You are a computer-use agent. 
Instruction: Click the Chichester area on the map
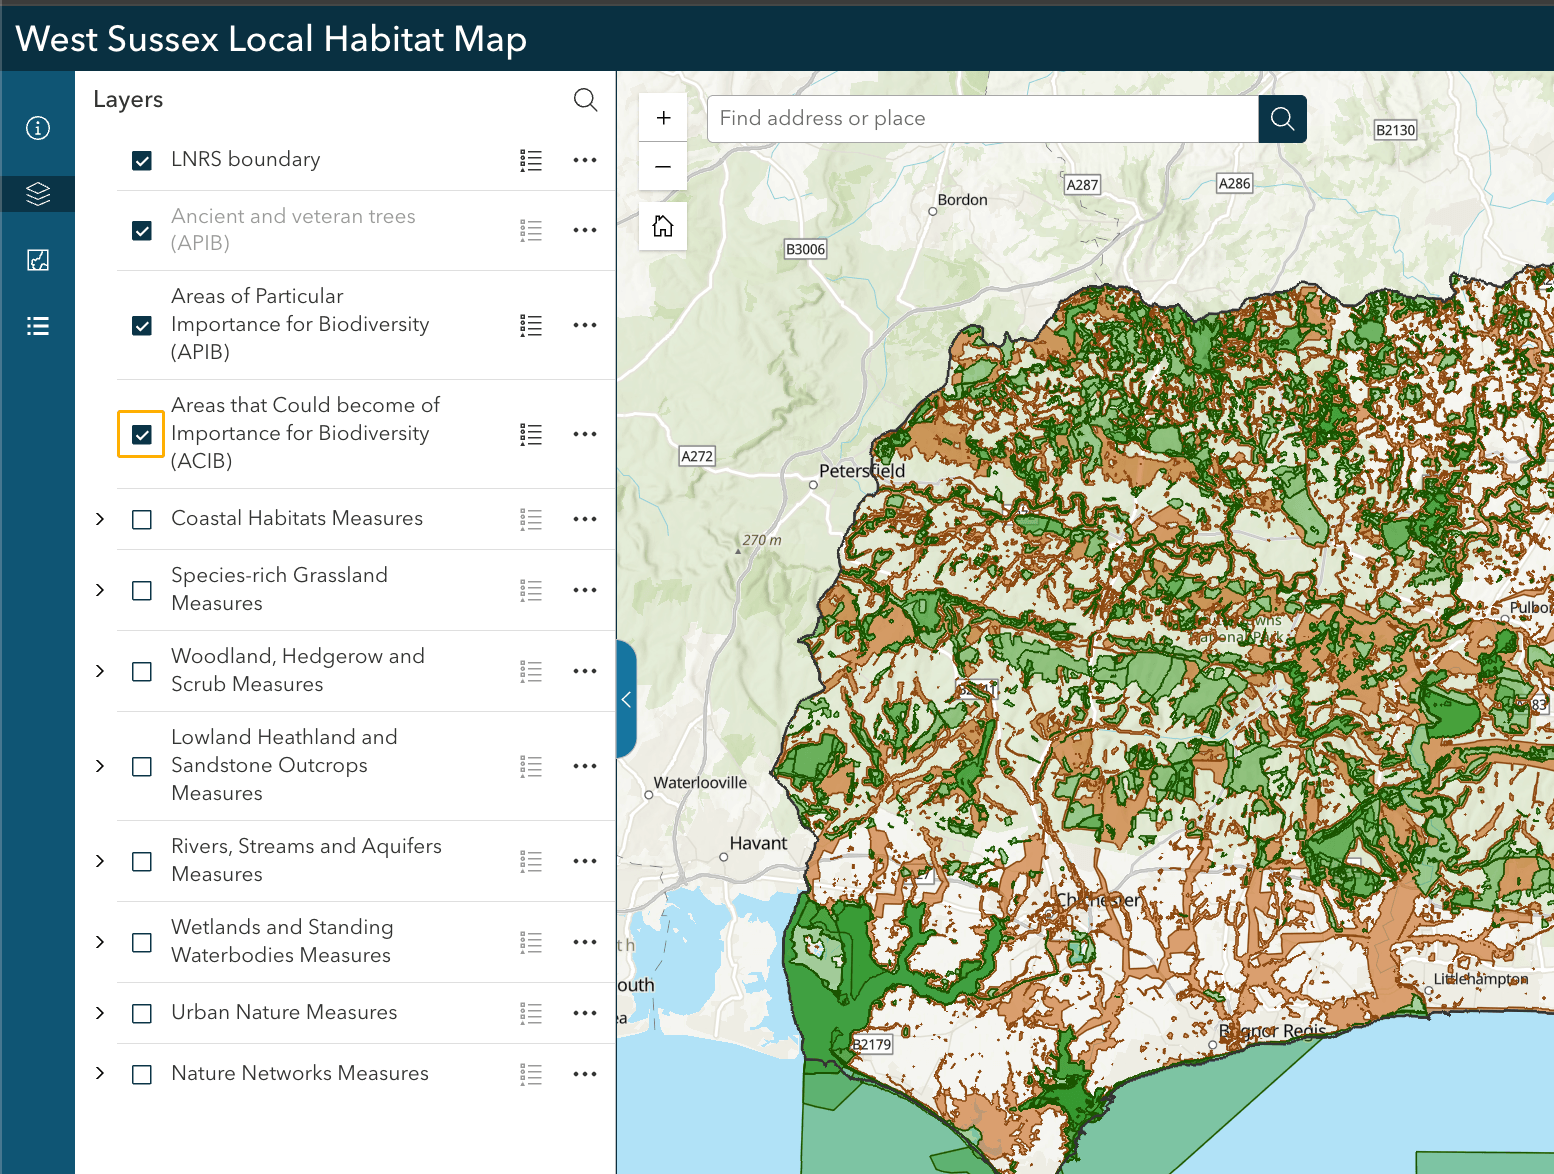[1099, 900]
